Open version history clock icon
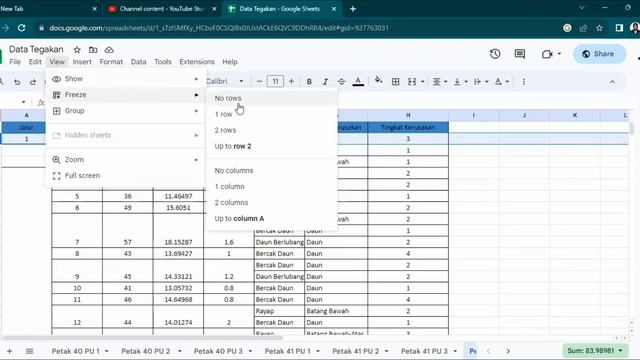Image resolution: width=640 pixels, height=360 pixels. pyautogui.click(x=495, y=54)
